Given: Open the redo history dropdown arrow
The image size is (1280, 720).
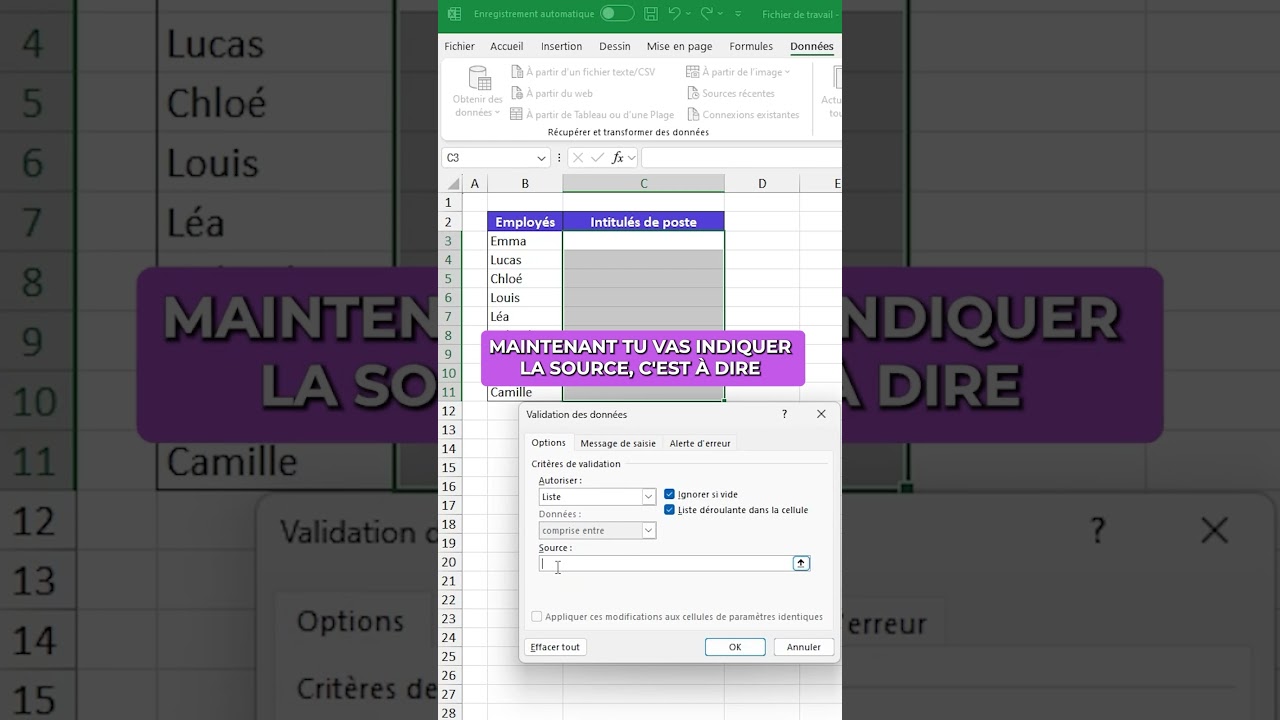Looking at the screenshot, I should click(x=721, y=14).
